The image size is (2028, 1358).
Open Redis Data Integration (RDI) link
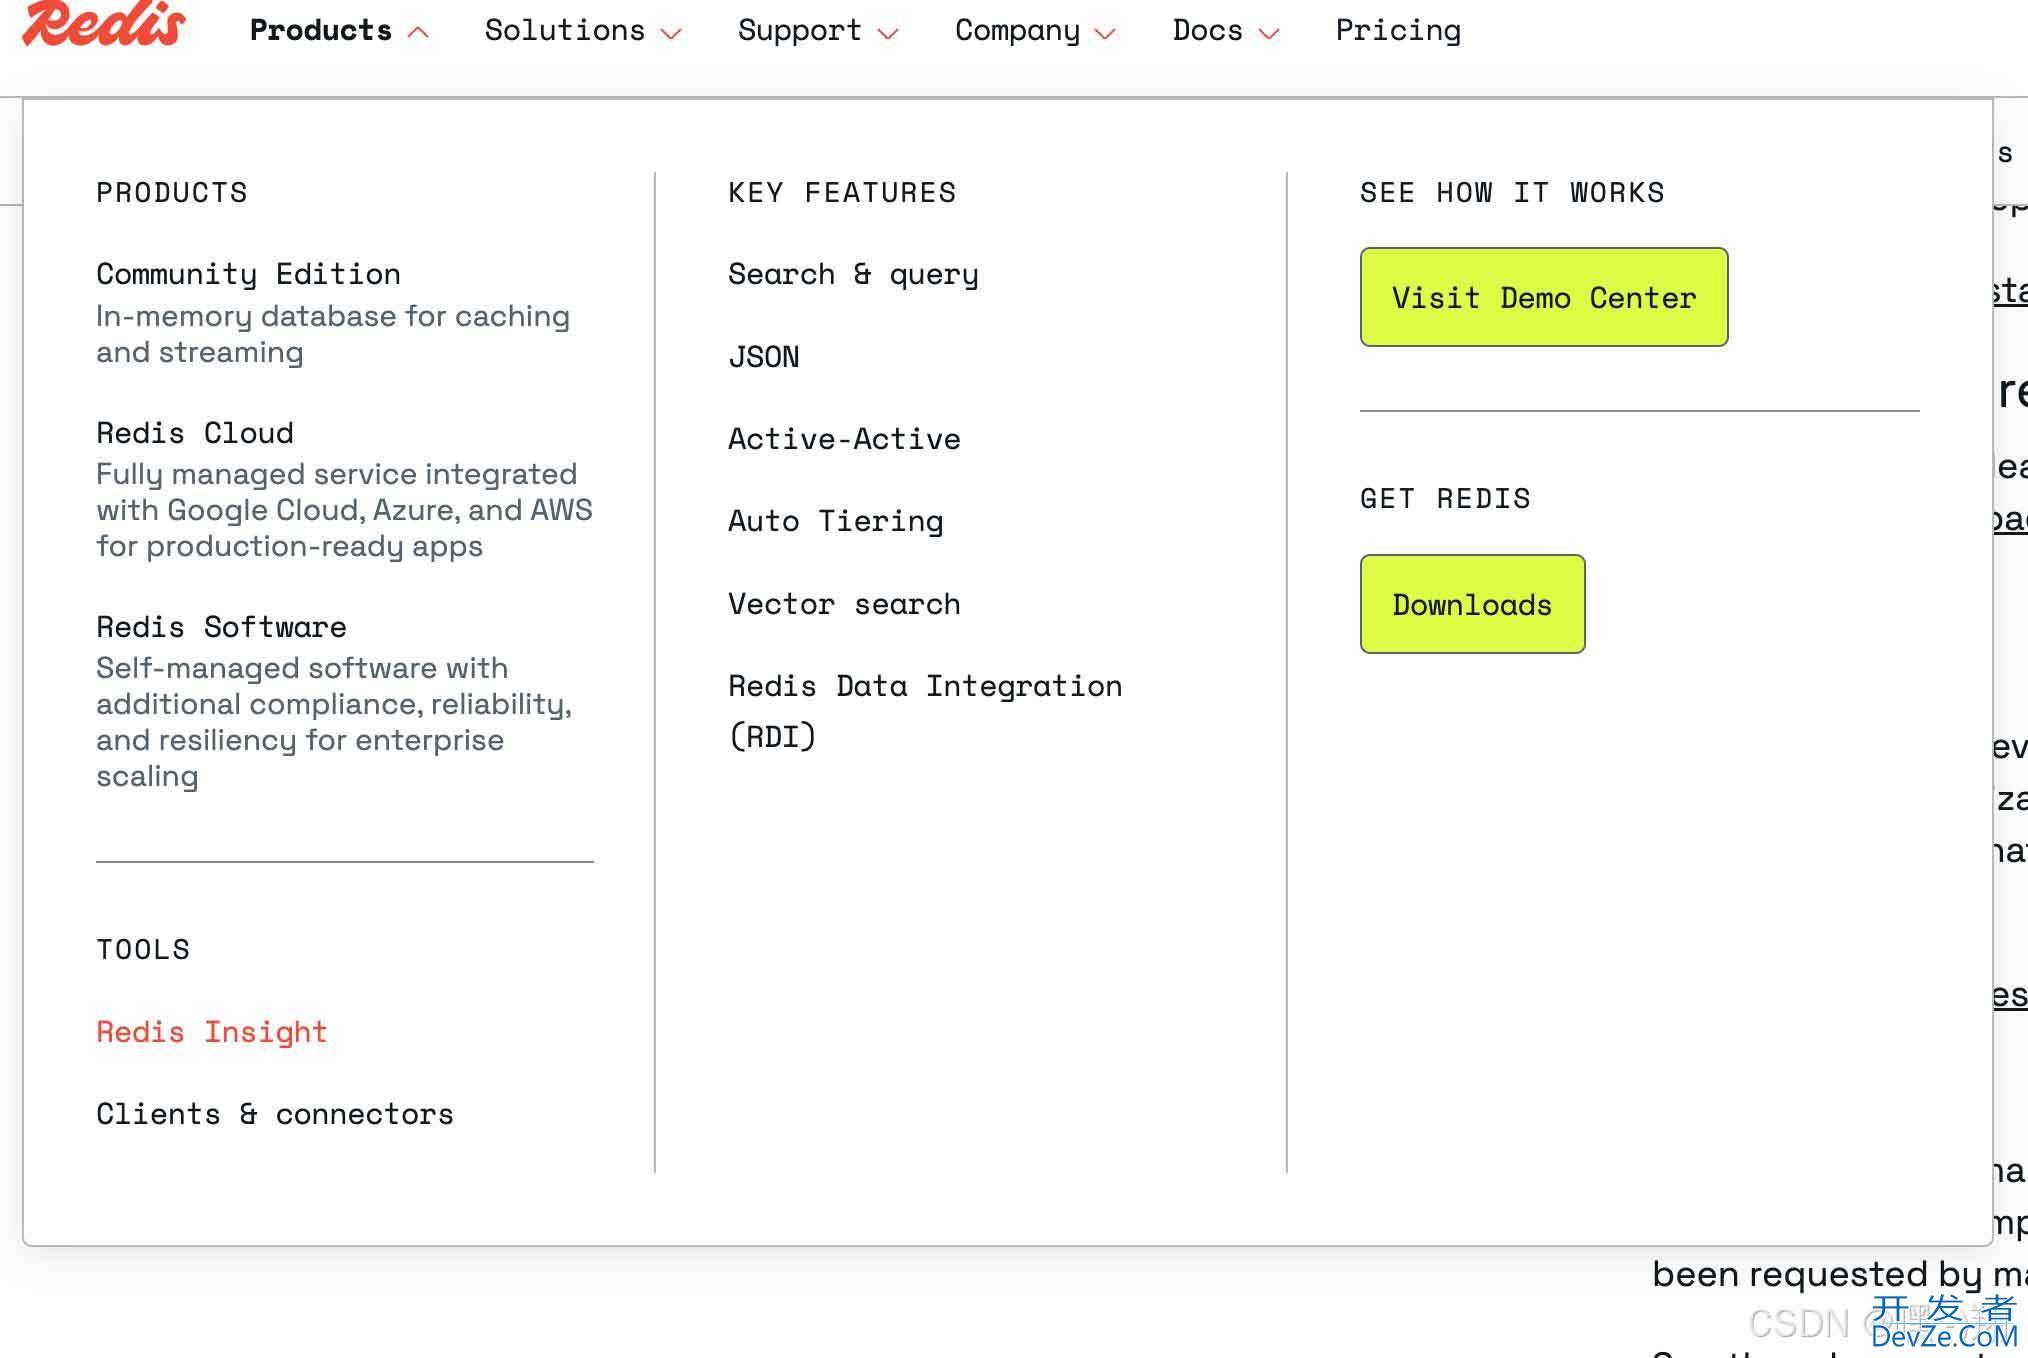(x=926, y=711)
